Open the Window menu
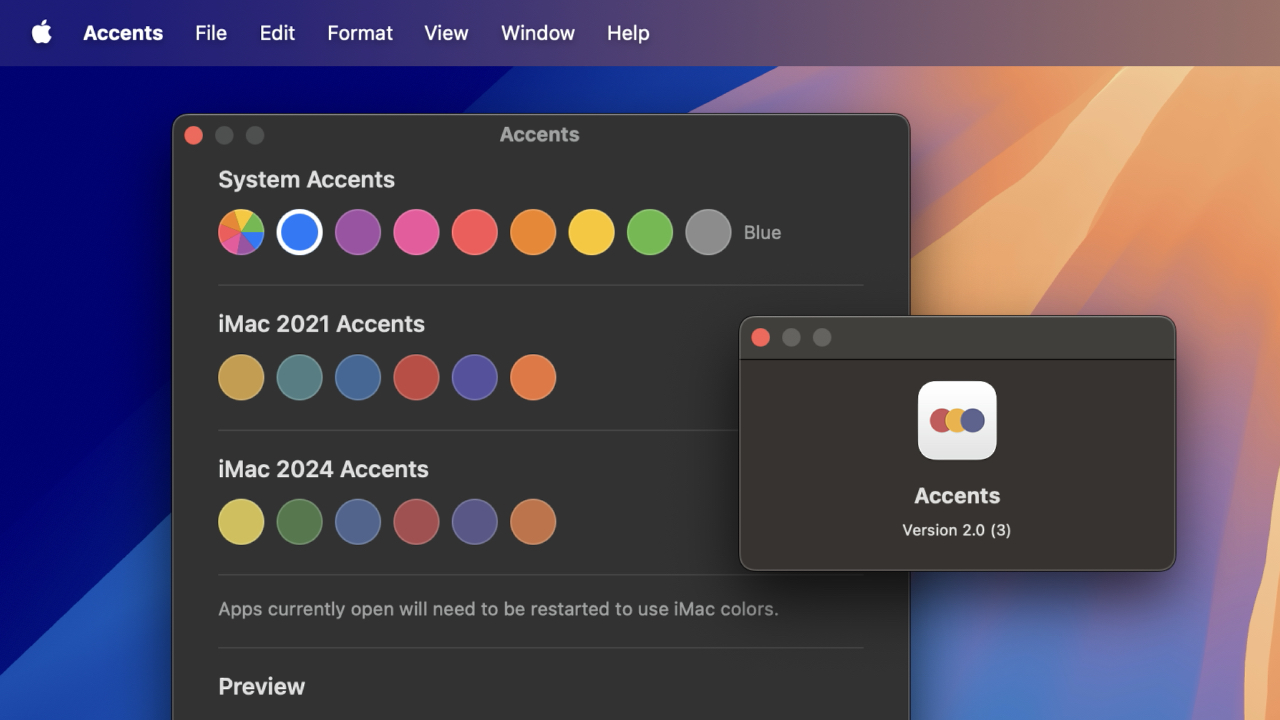1280x720 pixels. (538, 33)
